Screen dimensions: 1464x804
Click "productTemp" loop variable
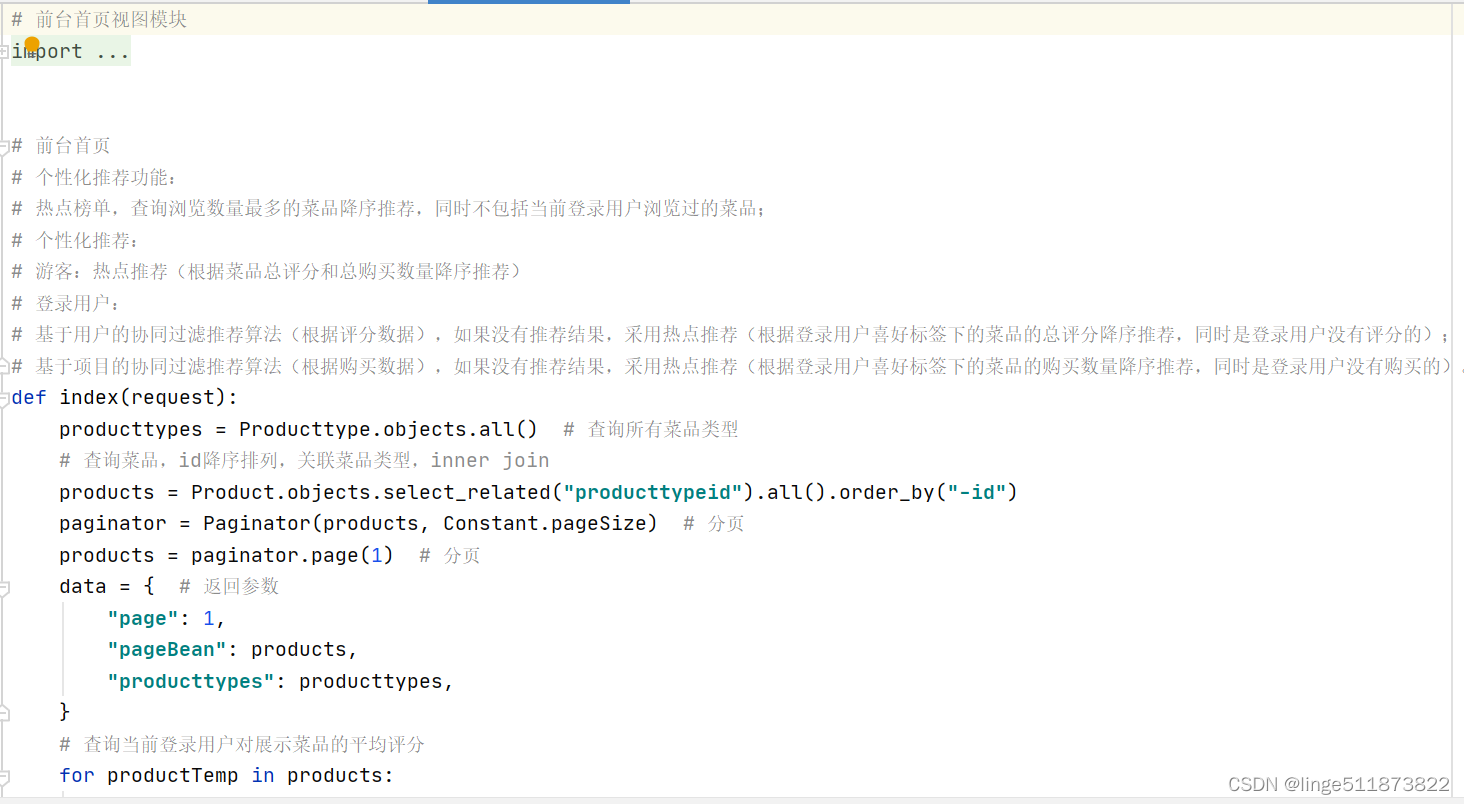coord(173,775)
